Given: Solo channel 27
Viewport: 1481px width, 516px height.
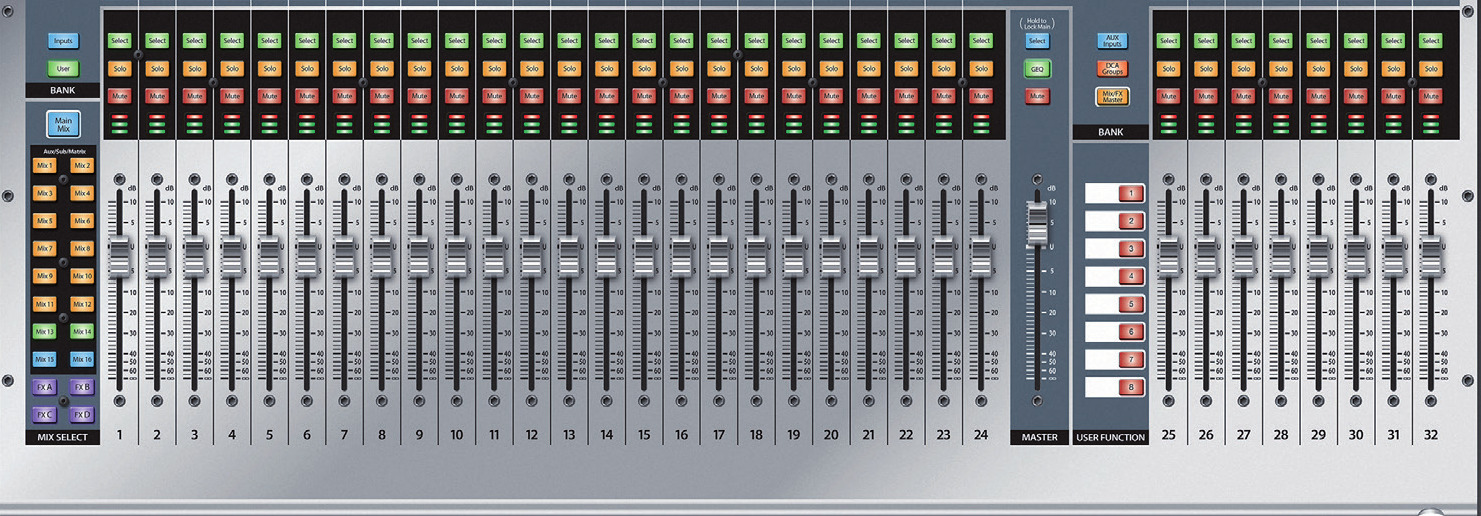Looking at the screenshot, I should [x=1243, y=69].
